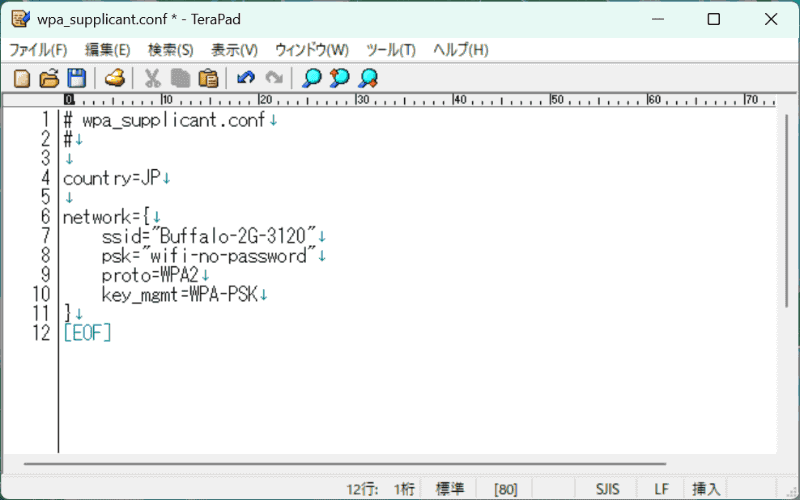Open the 検索(S) menu
Viewport: 800px width, 500px height.
tap(171, 50)
